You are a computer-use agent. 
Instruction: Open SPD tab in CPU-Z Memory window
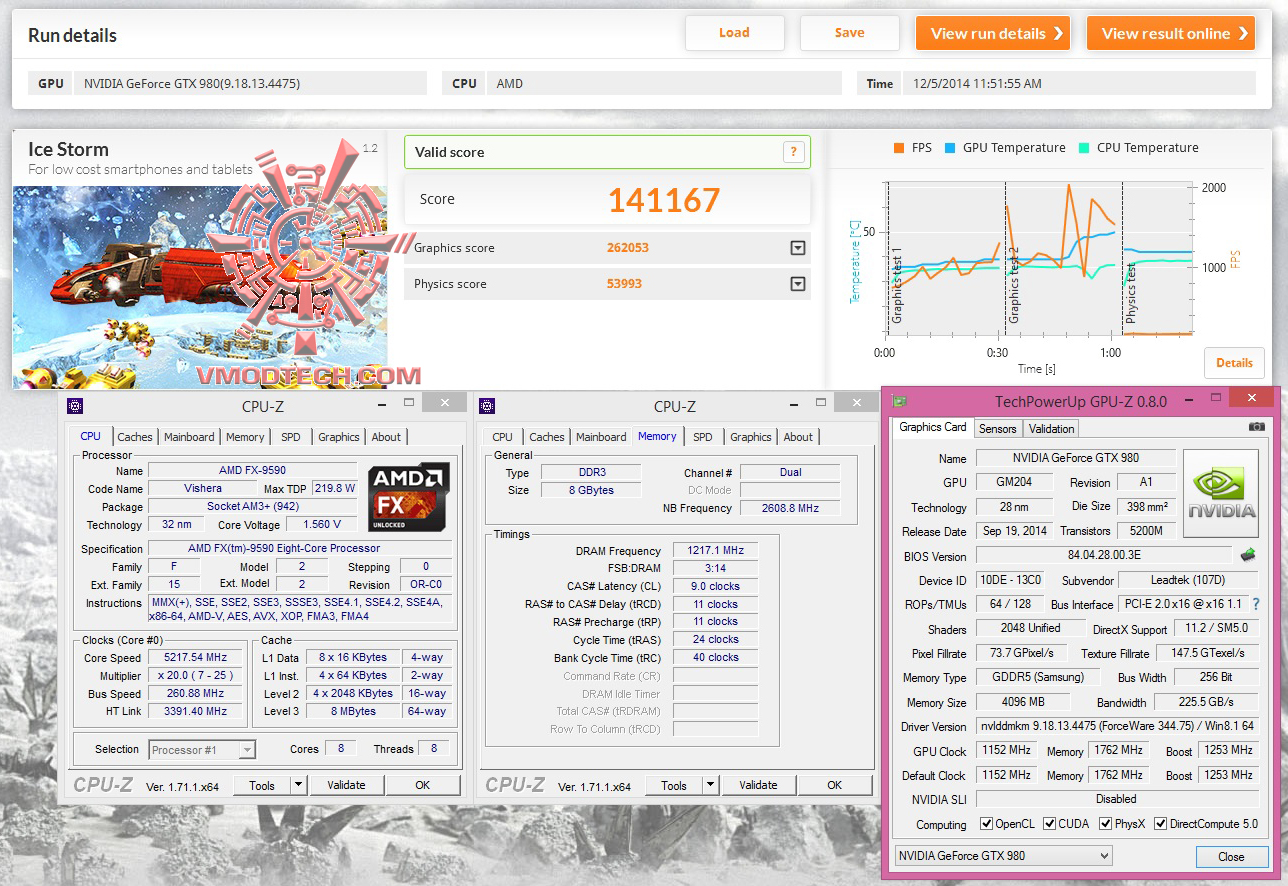[x=703, y=437]
